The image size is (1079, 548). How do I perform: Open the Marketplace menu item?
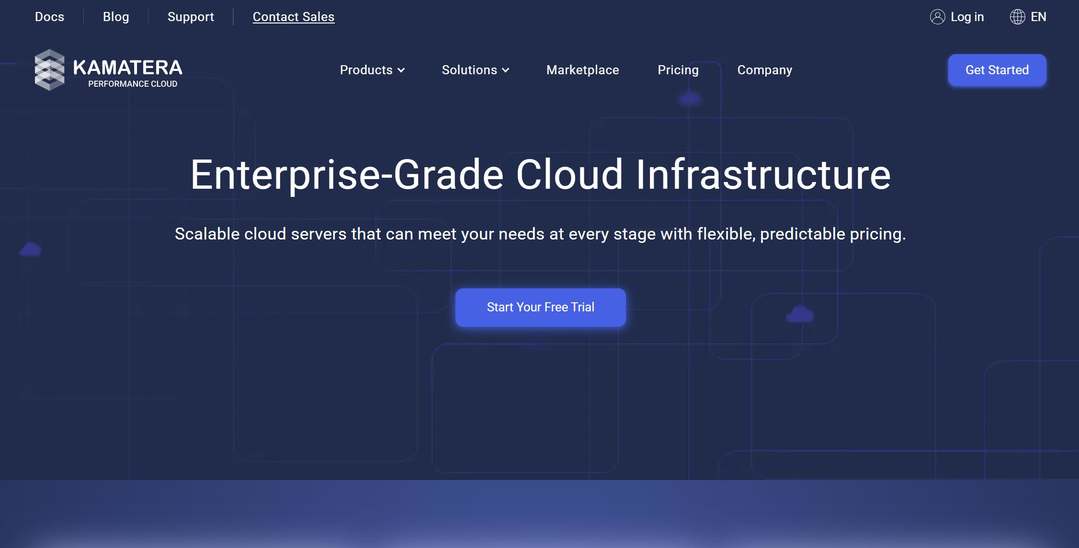coord(582,70)
